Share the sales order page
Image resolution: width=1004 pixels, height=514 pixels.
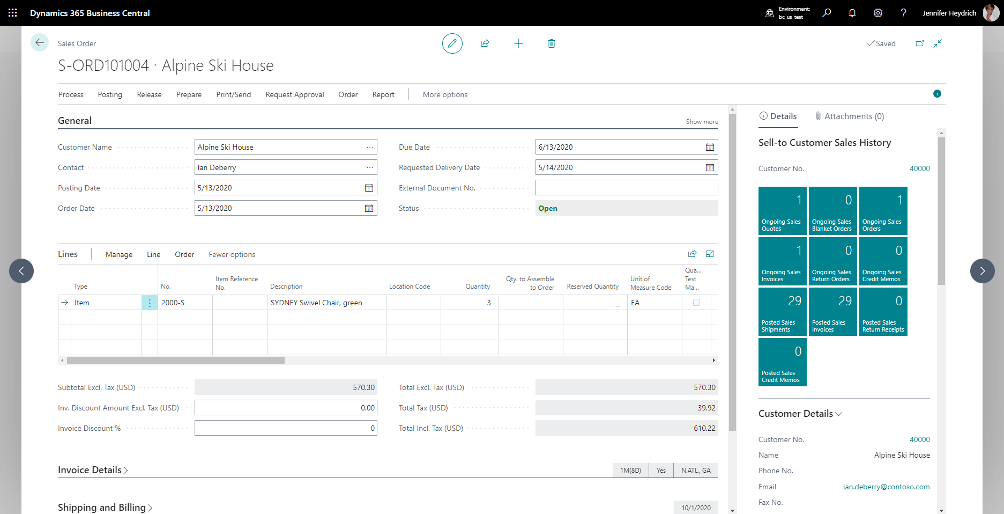click(x=485, y=44)
